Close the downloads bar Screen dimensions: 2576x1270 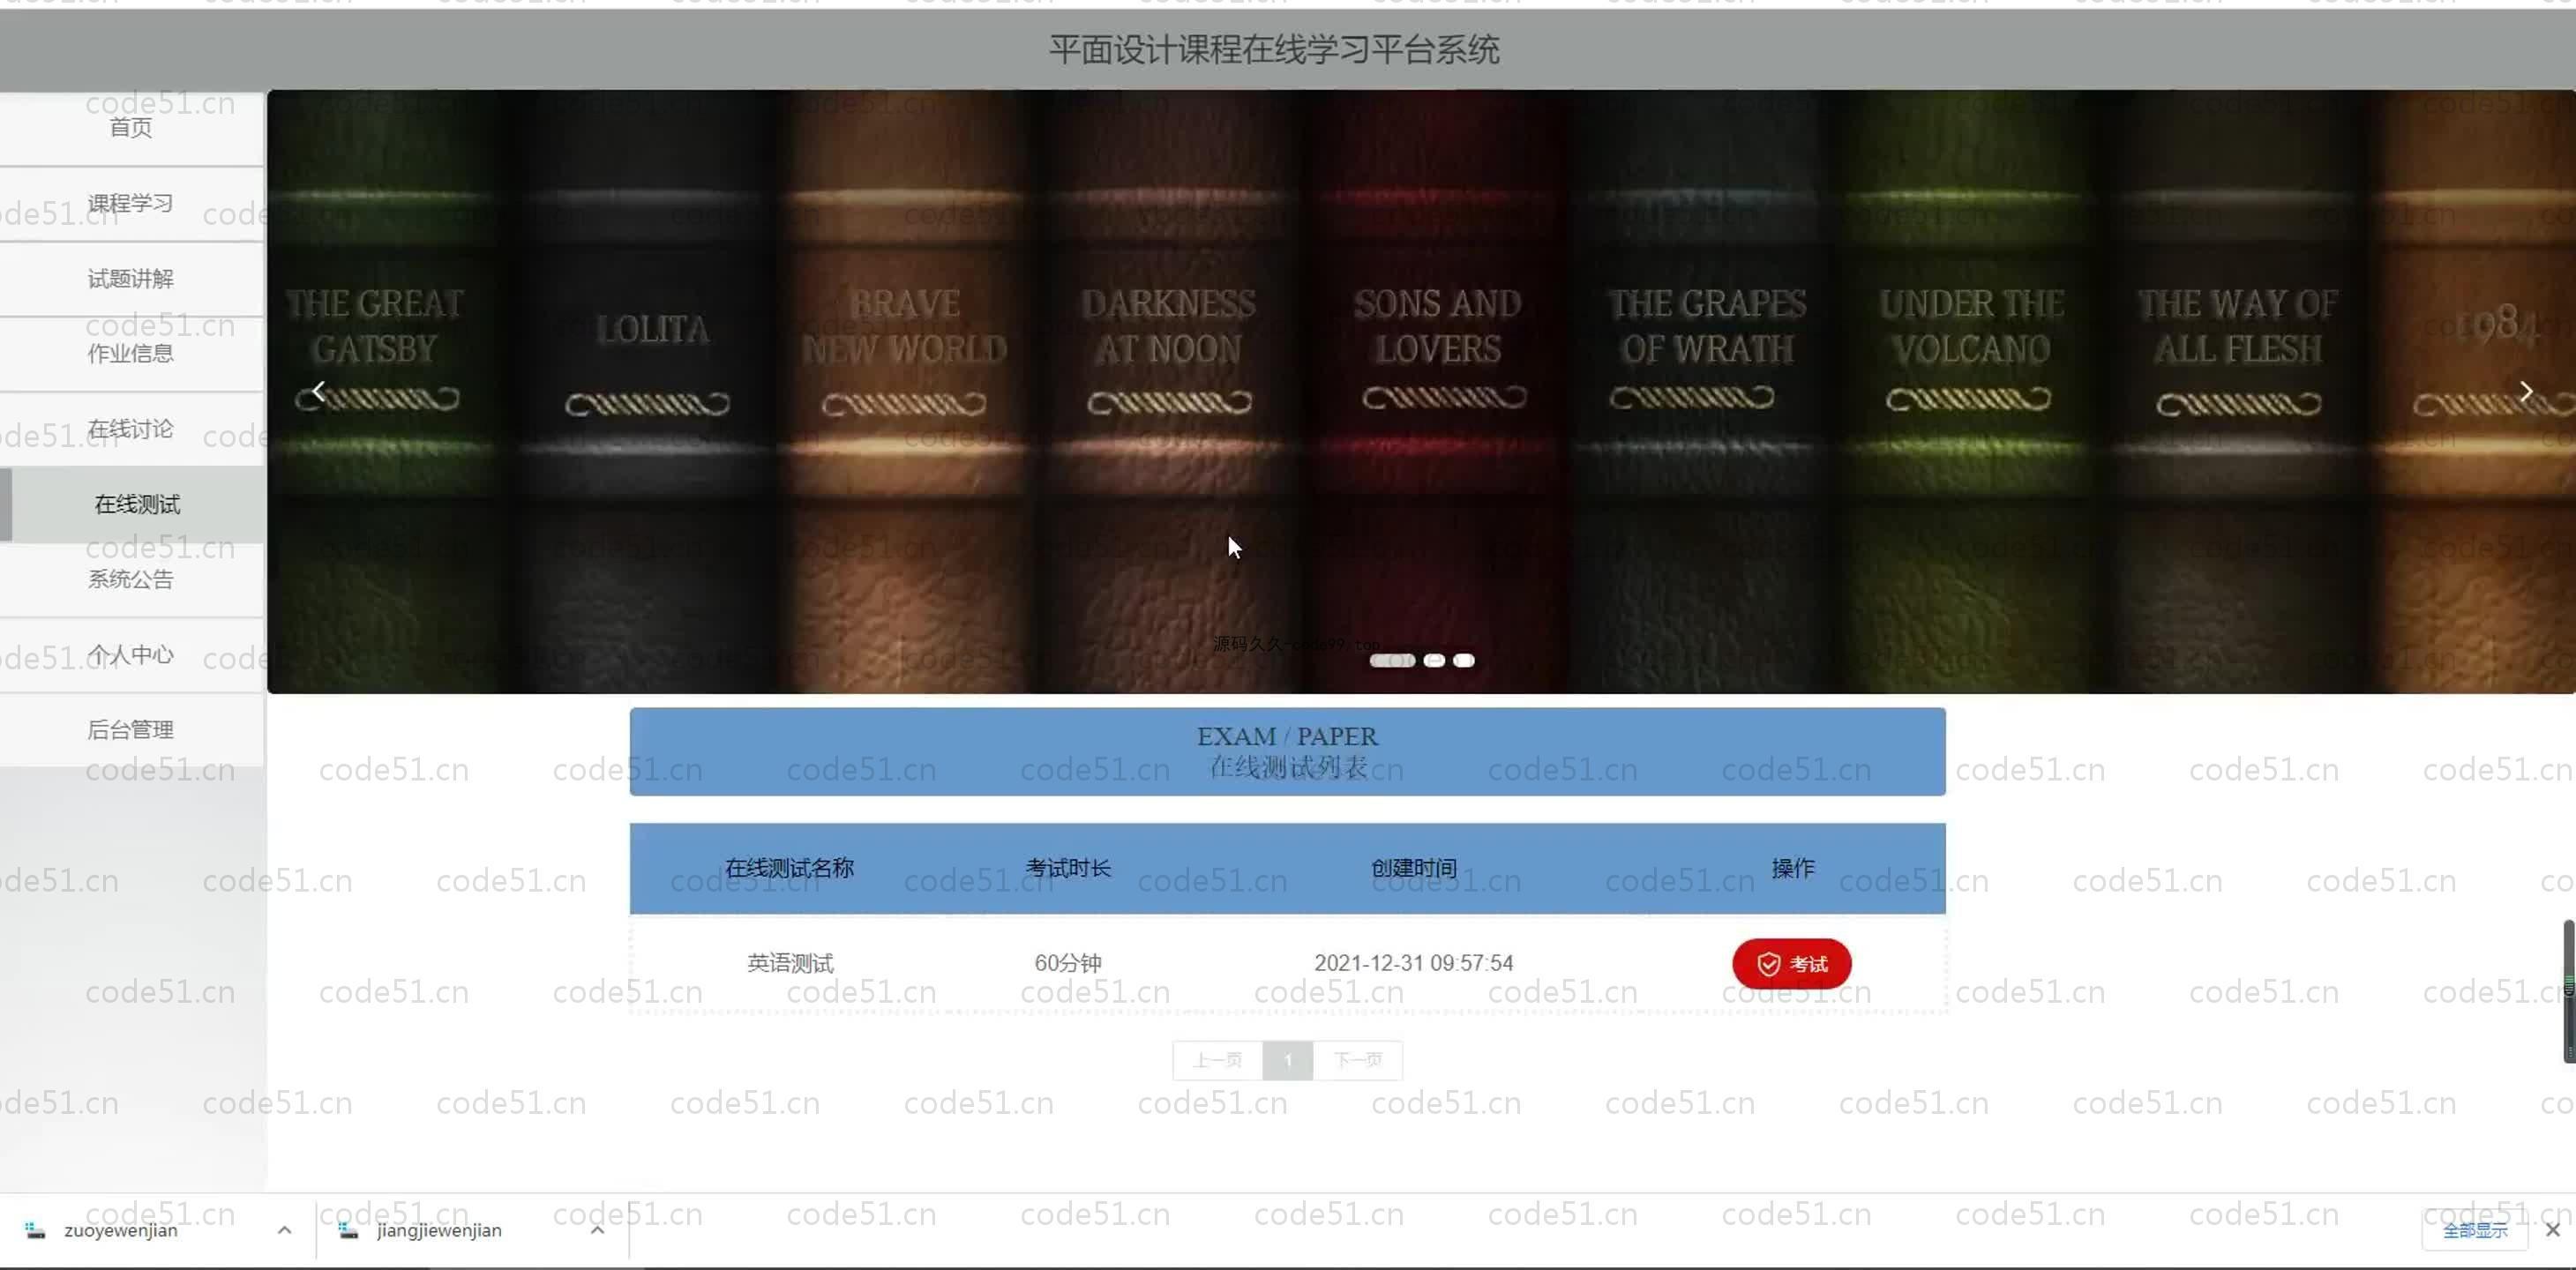(x=2553, y=1230)
